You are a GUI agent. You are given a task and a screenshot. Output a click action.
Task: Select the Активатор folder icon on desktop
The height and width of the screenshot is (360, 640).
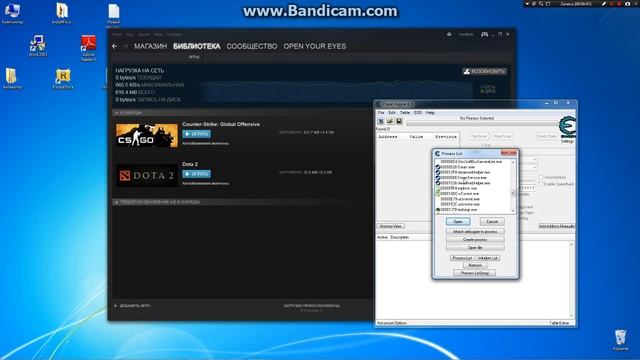pos(12,78)
